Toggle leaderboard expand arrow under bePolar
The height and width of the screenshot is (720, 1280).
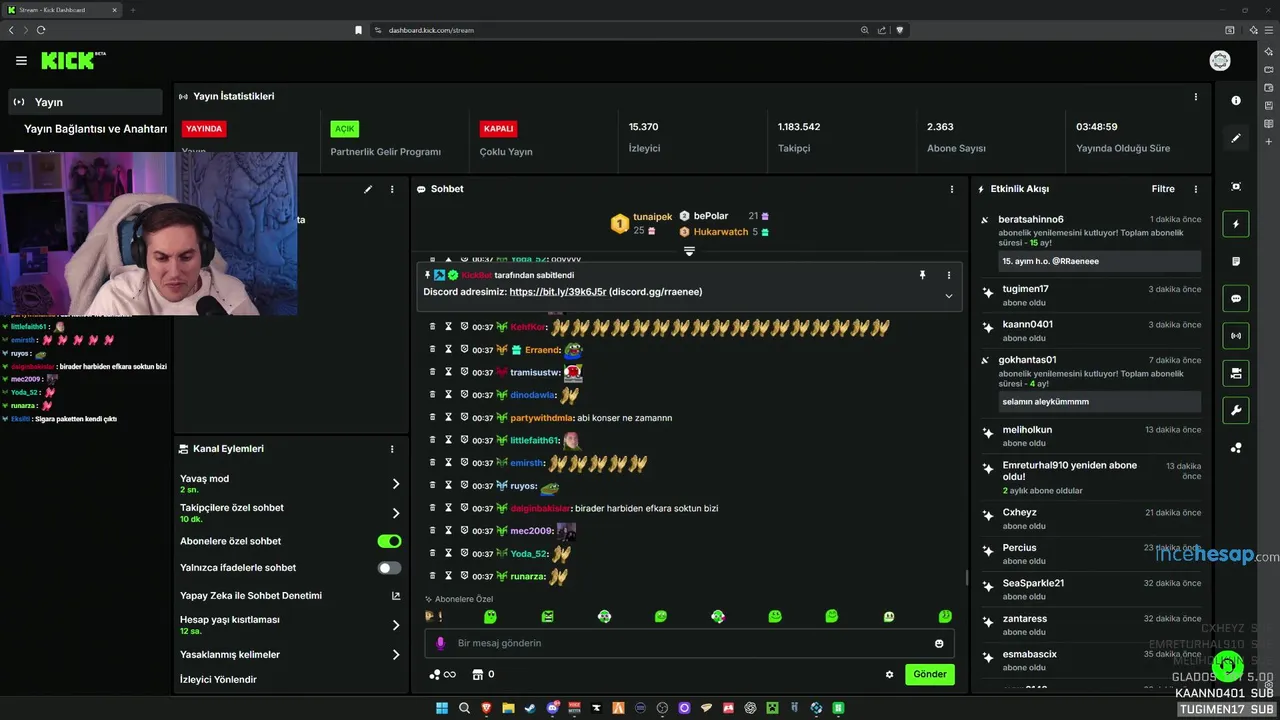click(x=689, y=251)
